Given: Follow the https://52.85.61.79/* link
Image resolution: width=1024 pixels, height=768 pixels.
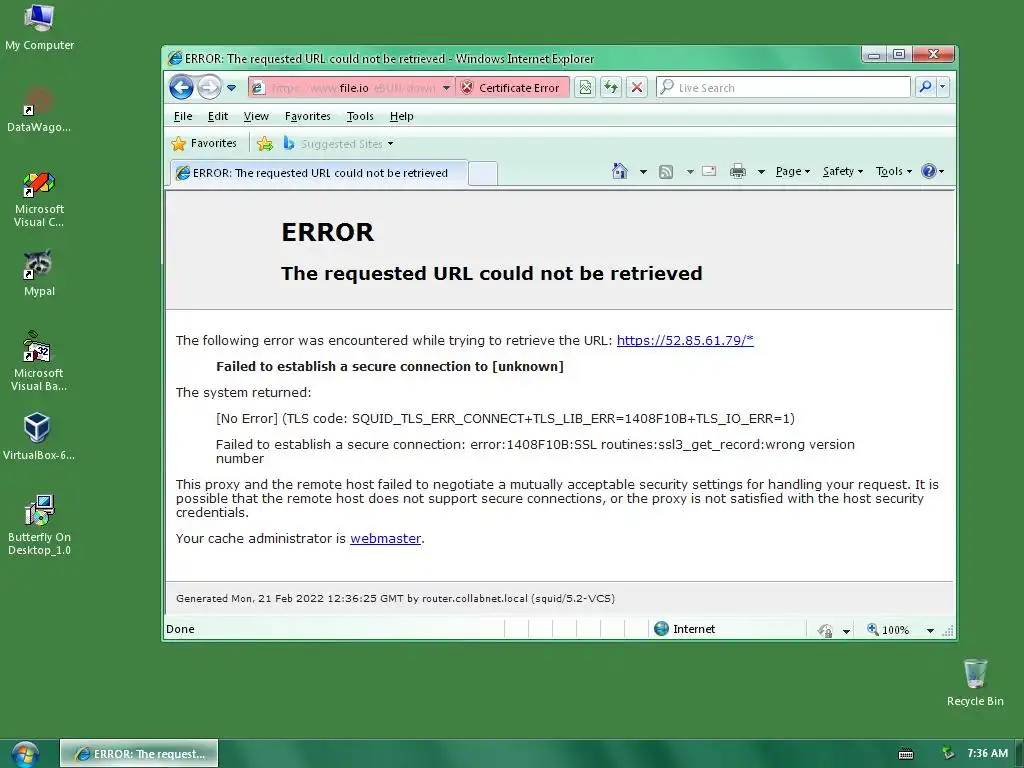Looking at the screenshot, I should (x=685, y=340).
